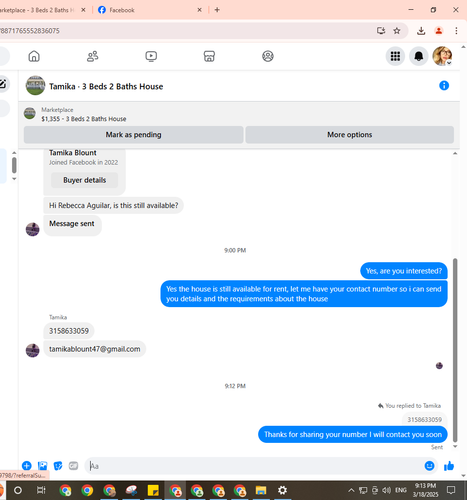Open the Groups icon in navigation

click(x=268, y=56)
